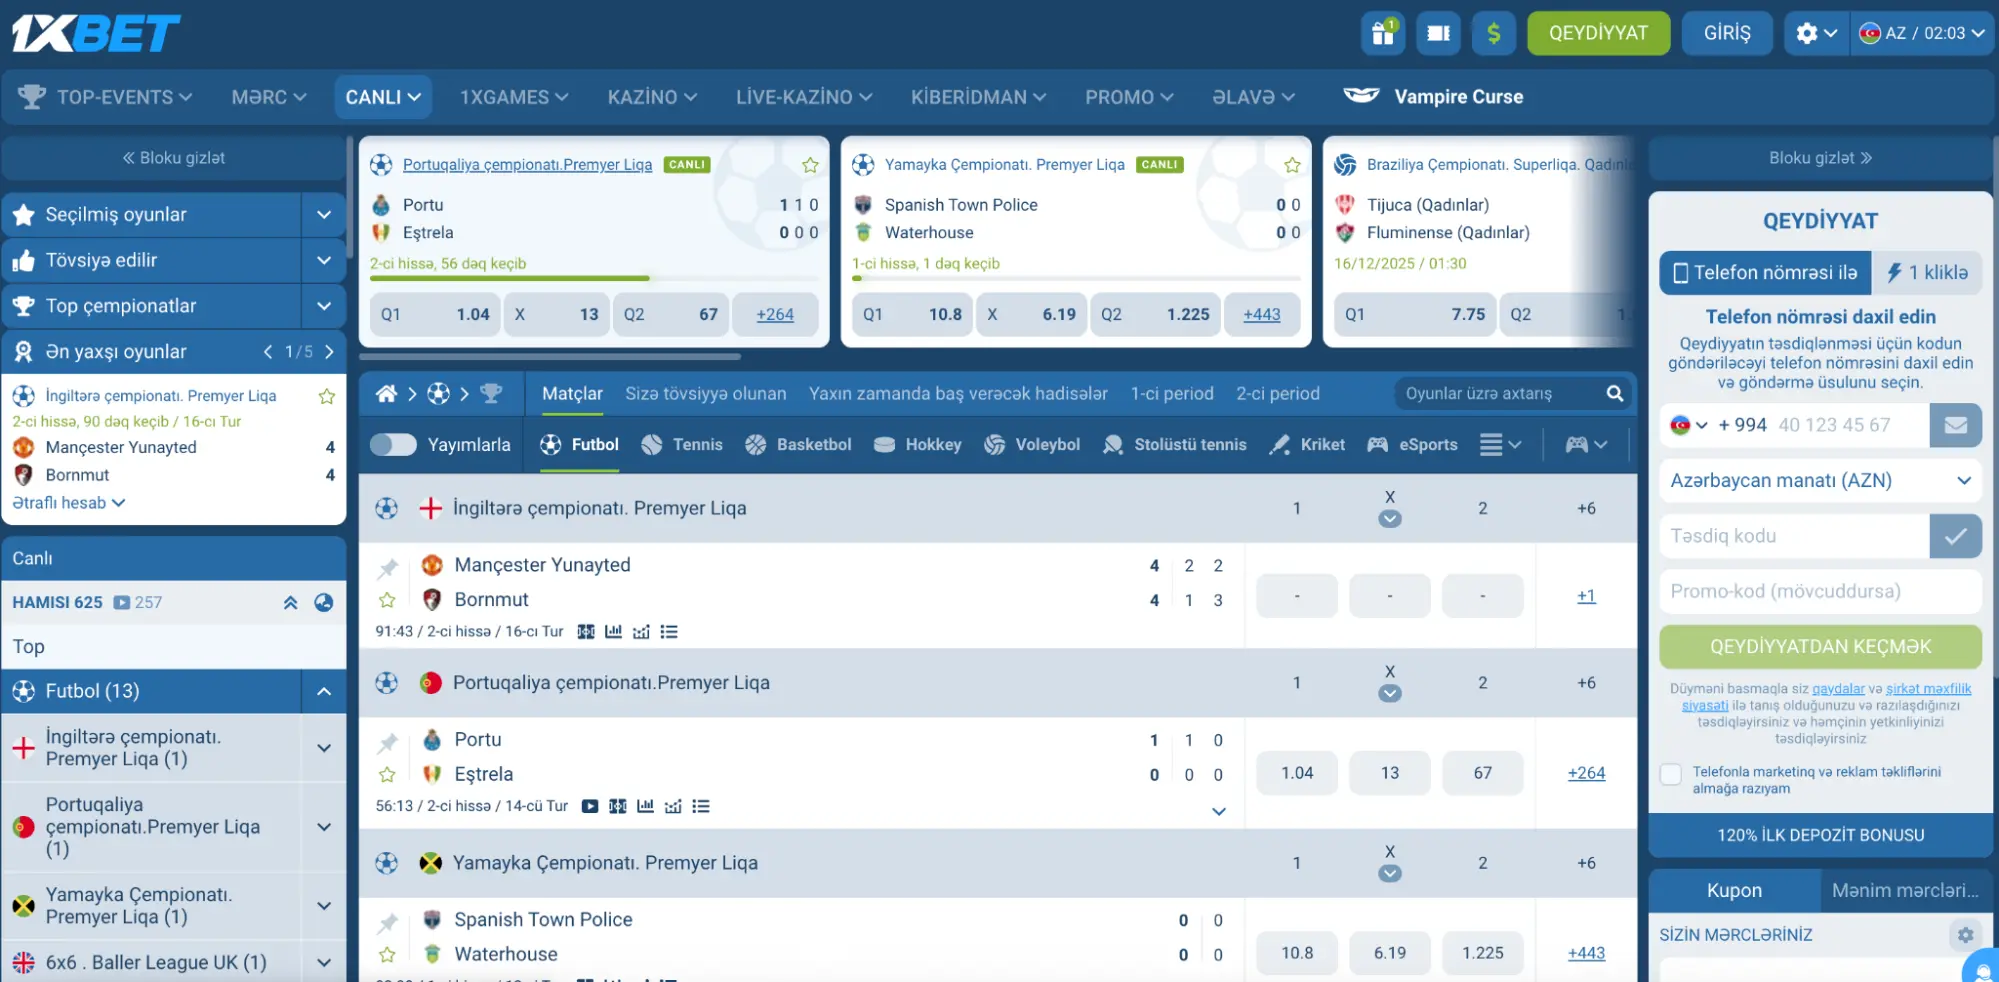Click the scrollbar under the match cards carousel

550,356
